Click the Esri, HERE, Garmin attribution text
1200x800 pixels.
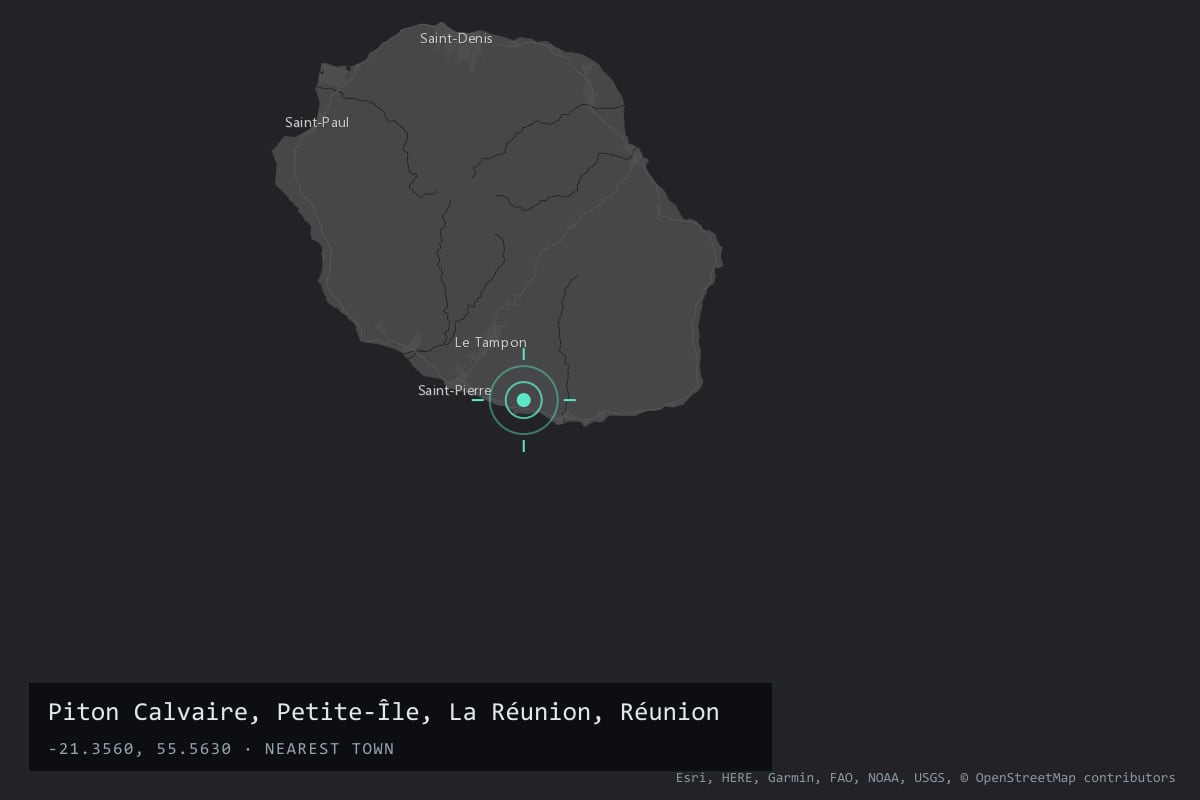(x=925, y=777)
